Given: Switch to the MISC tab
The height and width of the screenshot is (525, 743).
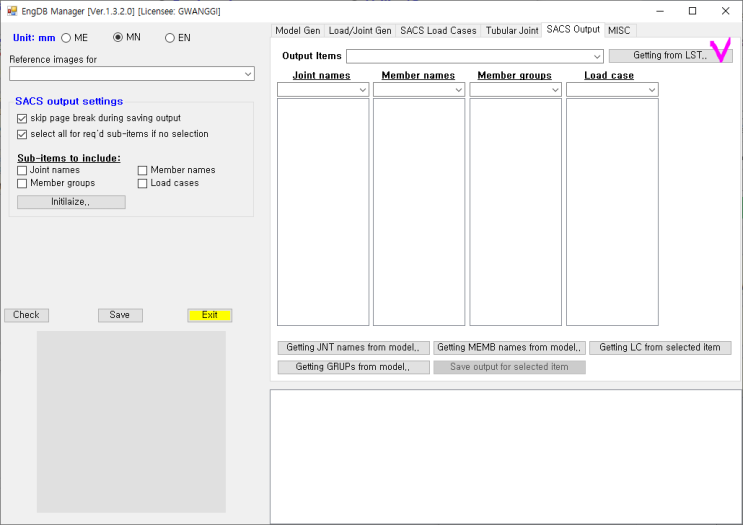Looking at the screenshot, I should (x=619, y=31).
